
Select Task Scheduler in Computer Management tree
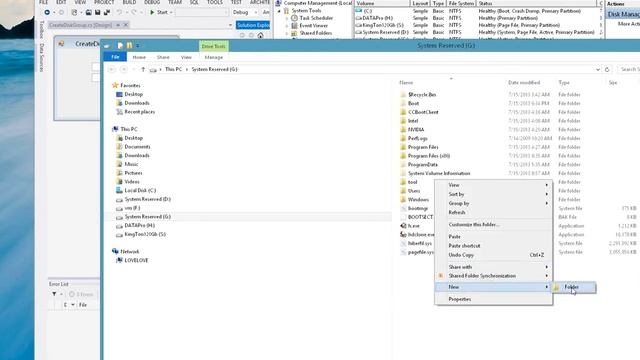(x=316, y=18)
